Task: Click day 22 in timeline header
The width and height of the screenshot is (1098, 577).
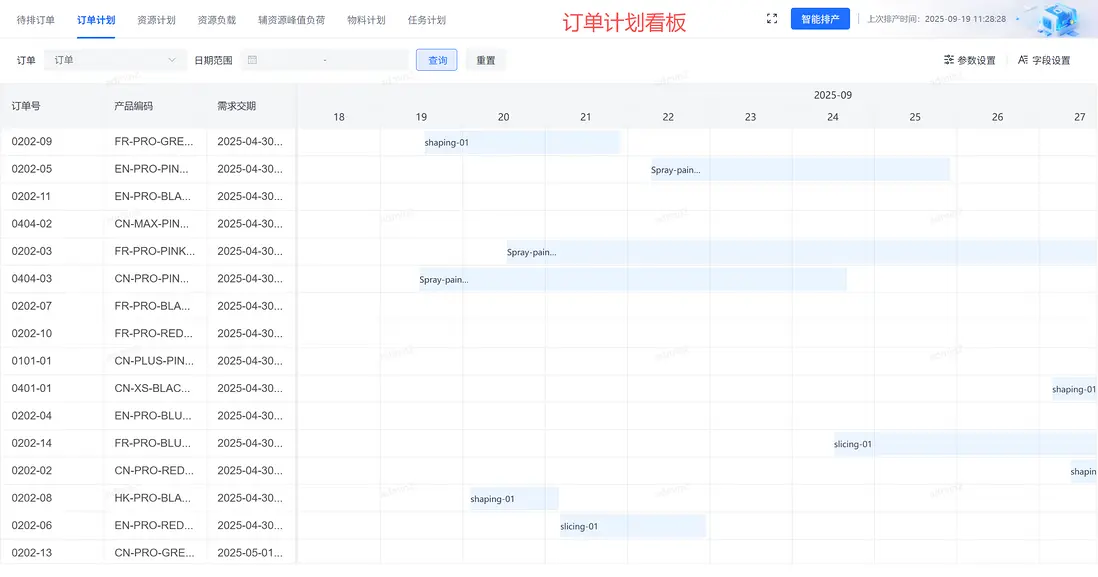Action: 668,117
